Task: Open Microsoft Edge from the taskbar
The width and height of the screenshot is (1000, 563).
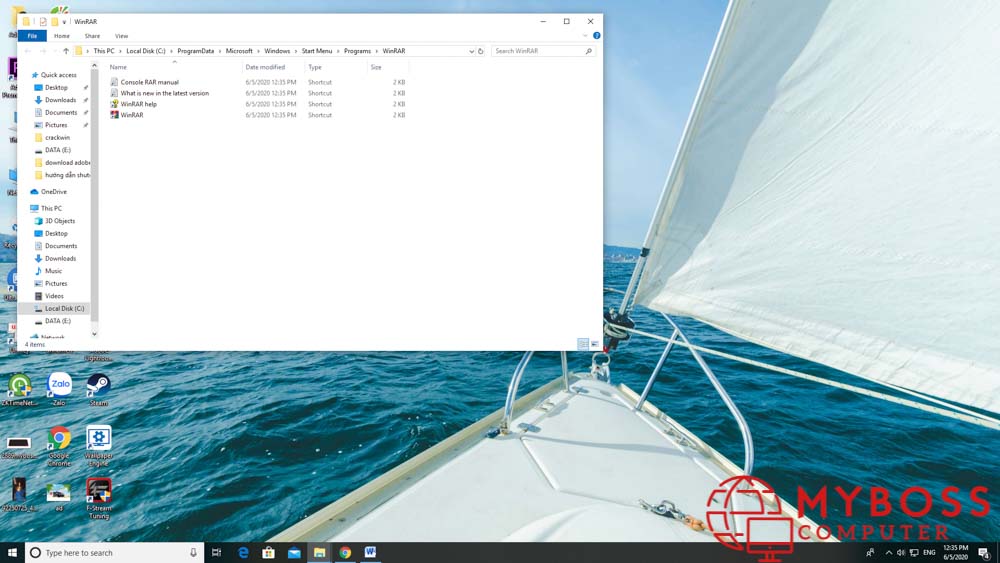Action: tap(243, 552)
